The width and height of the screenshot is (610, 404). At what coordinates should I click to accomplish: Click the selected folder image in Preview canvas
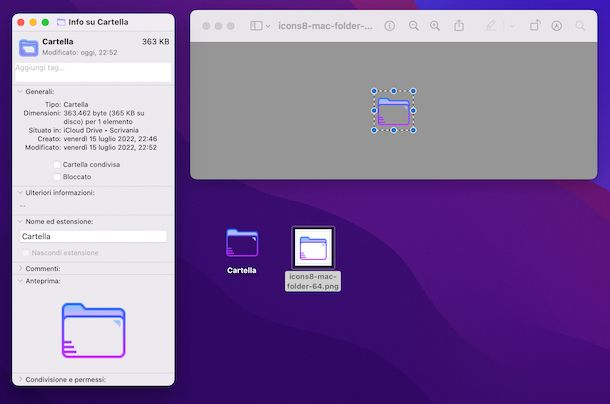coord(394,111)
